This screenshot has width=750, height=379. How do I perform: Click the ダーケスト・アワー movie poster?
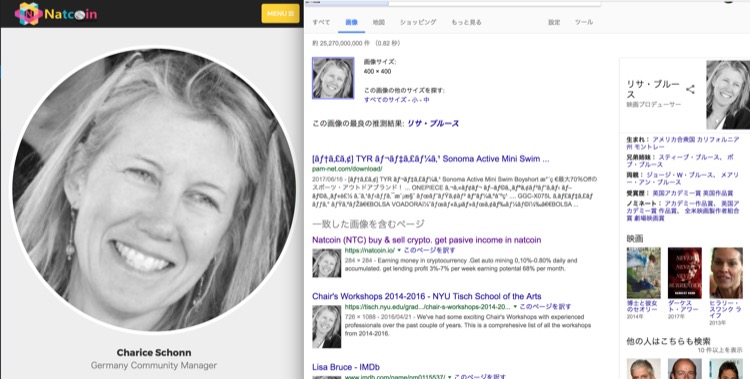pos(685,273)
